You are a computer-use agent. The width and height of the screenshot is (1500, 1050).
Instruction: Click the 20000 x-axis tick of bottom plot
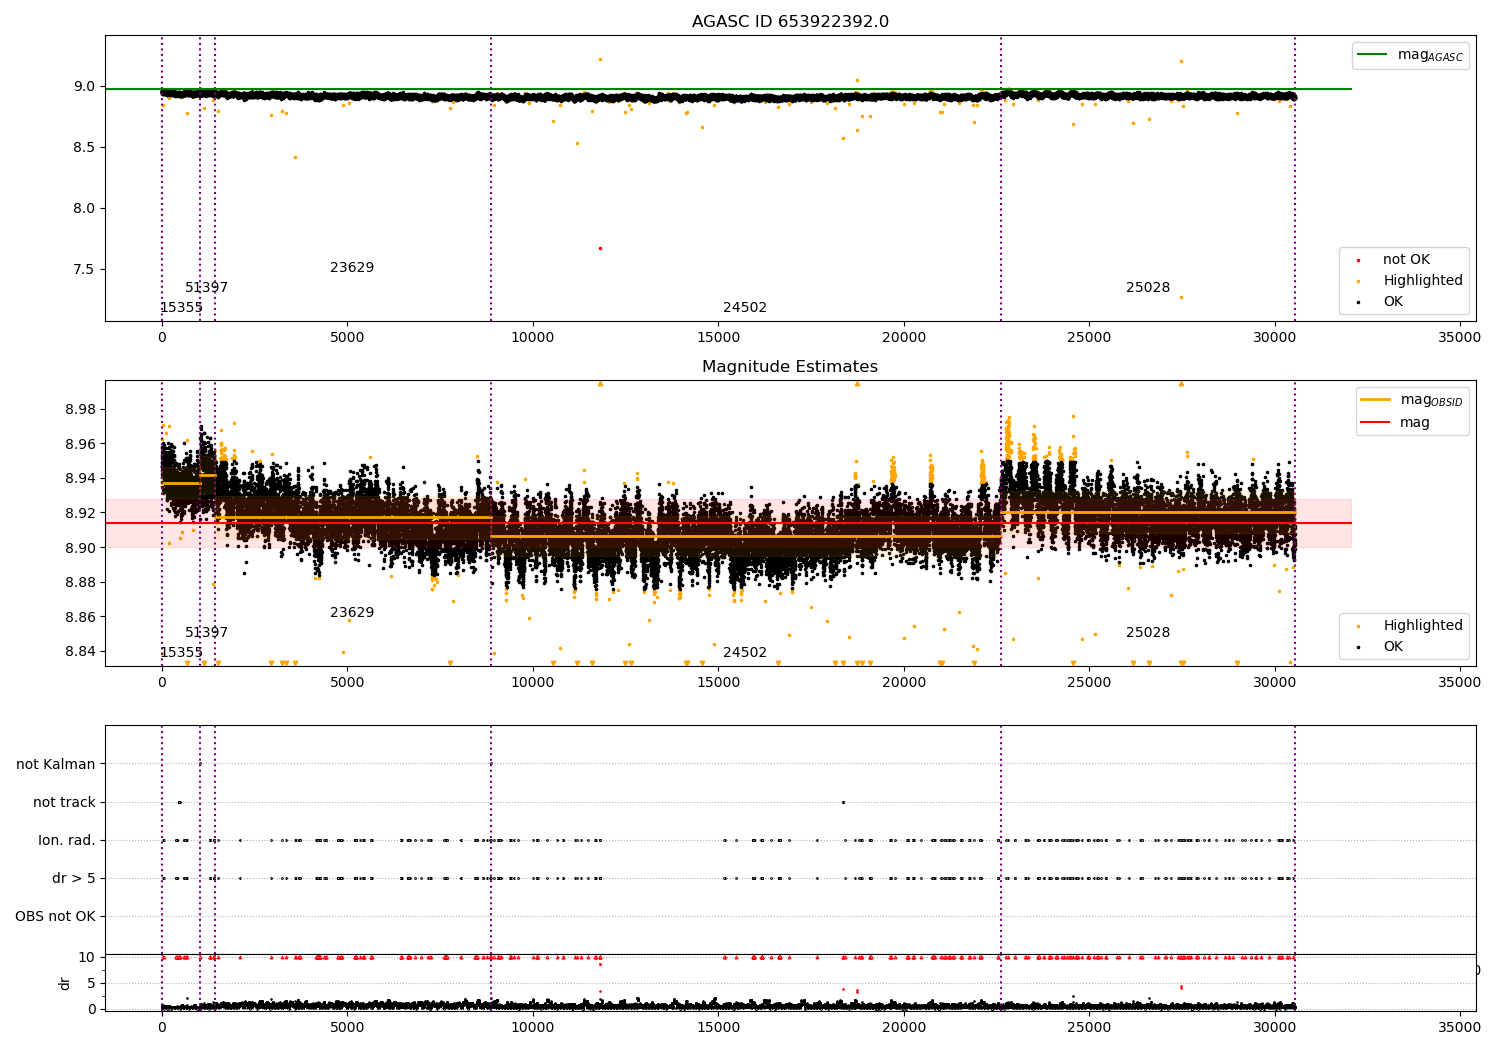pos(903,1026)
